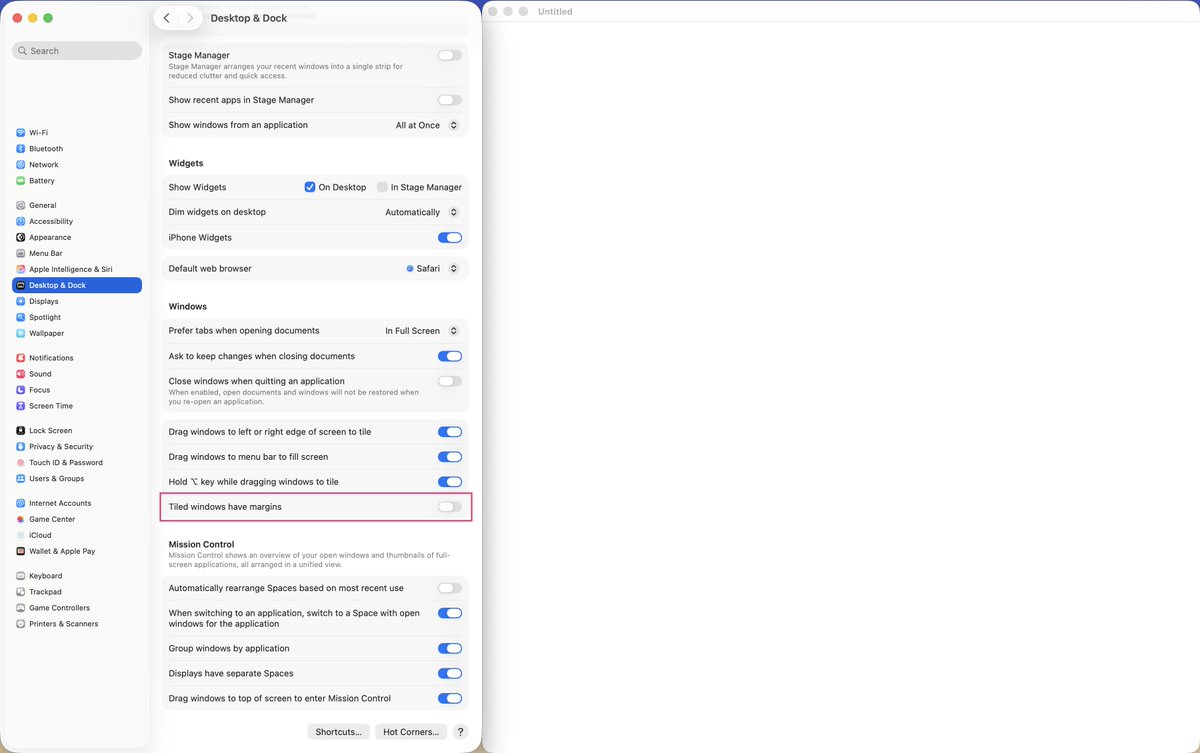Check the In Stage Manager checkbox
The width and height of the screenshot is (1200, 753).
tap(382, 187)
